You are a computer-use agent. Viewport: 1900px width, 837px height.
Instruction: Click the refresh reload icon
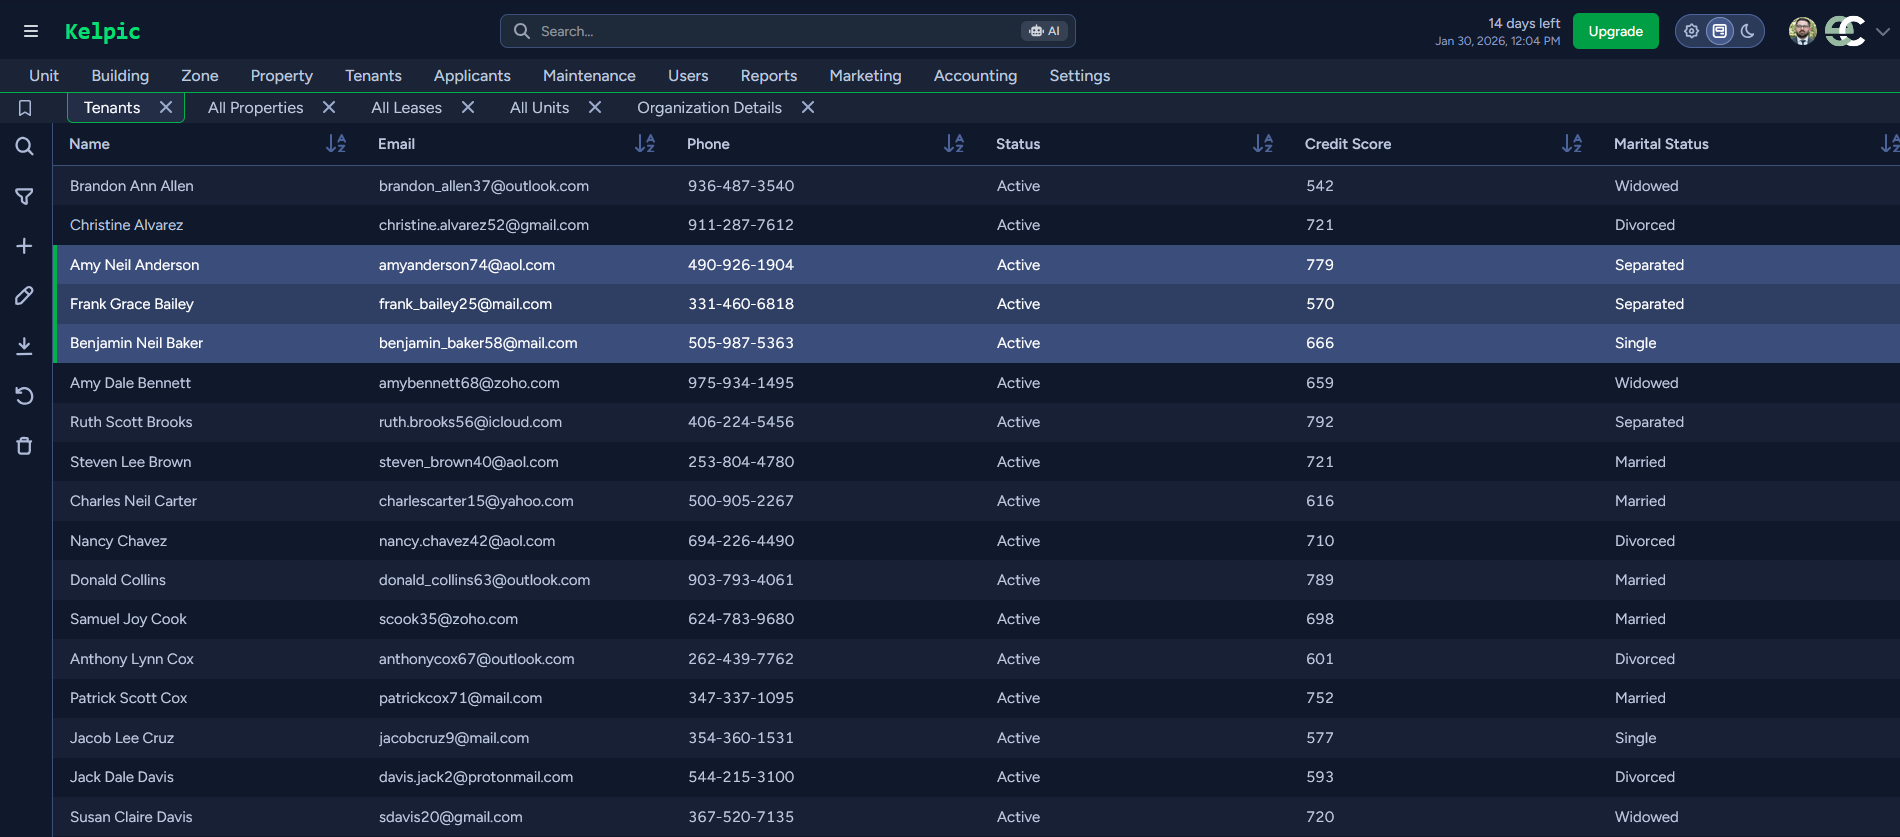pyautogui.click(x=25, y=396)
